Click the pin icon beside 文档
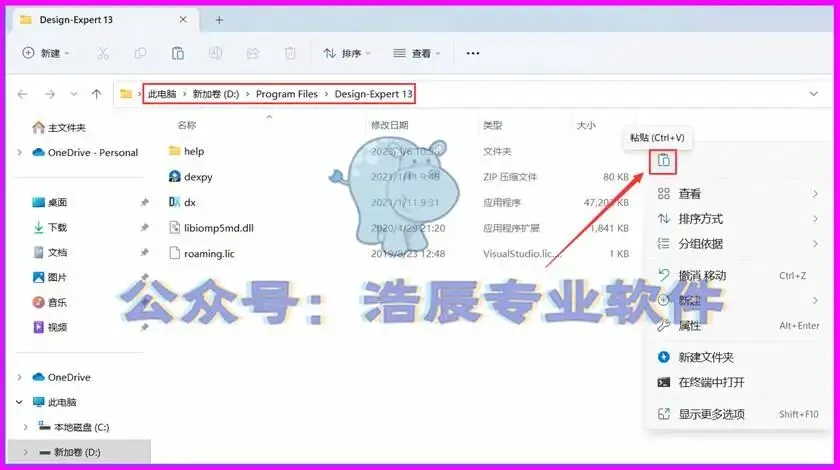840x470 pixels. pos(144,252)
